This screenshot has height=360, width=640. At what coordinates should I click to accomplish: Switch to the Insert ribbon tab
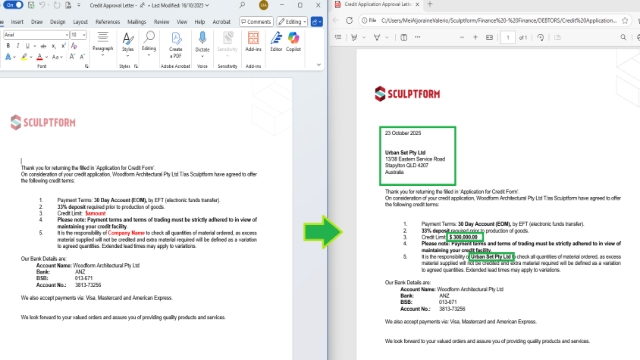(x=17, y=22)
